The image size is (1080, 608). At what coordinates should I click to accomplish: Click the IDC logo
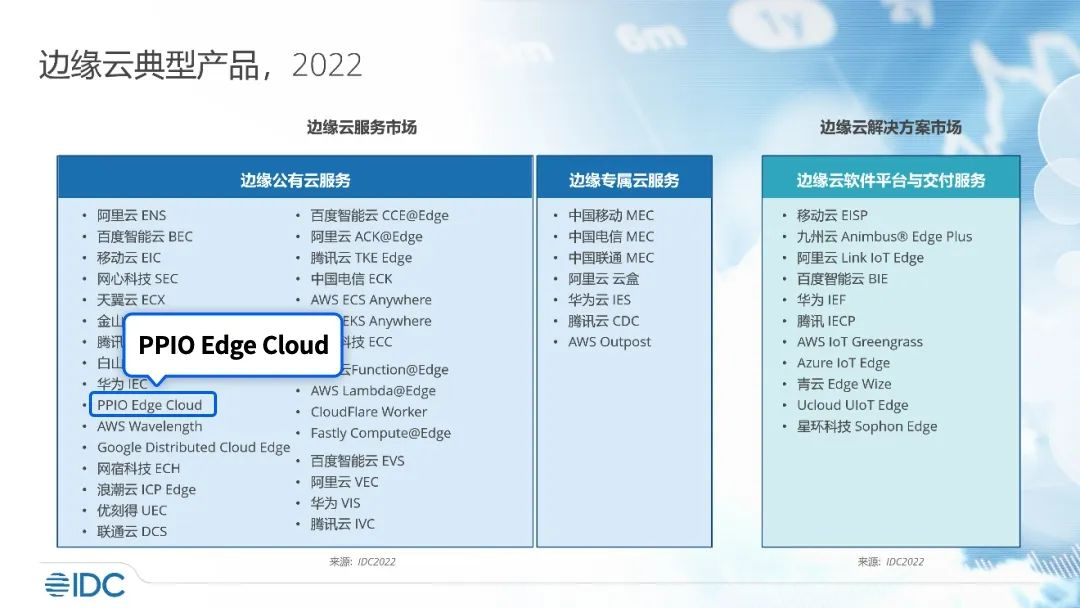tap(85, 585)
